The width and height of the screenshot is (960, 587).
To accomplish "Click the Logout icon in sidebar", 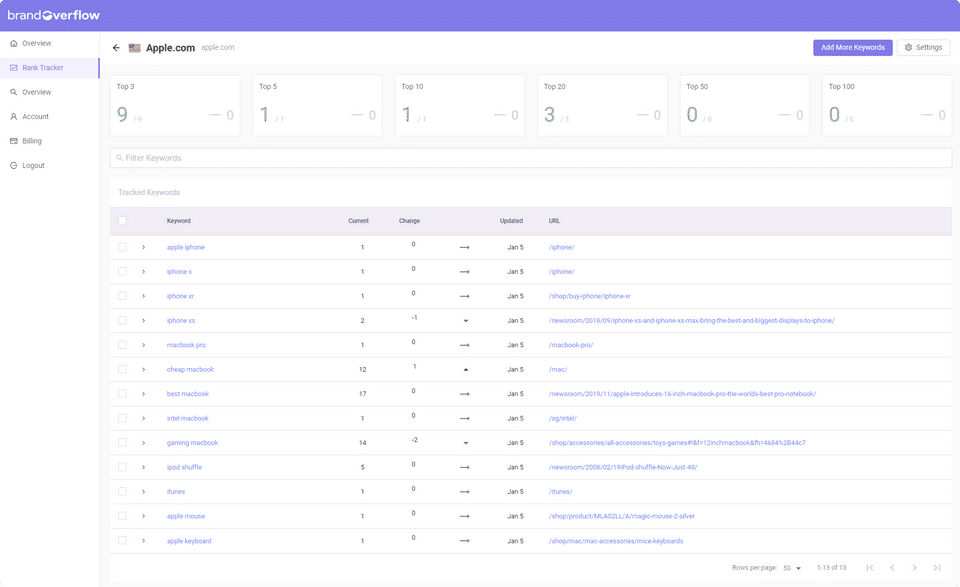I will 13,166.
